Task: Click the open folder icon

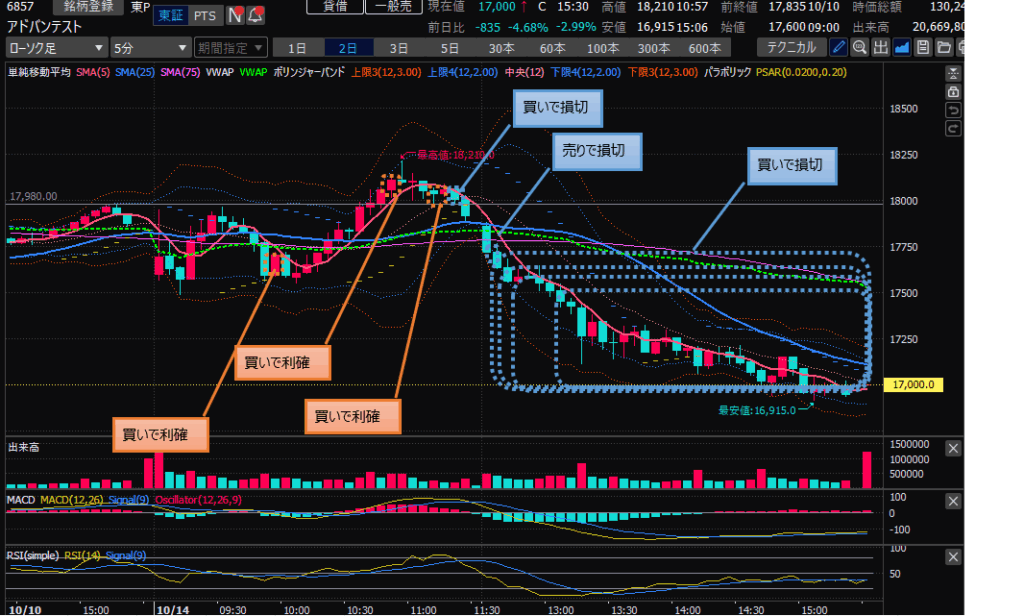Action: coord(944,47)
